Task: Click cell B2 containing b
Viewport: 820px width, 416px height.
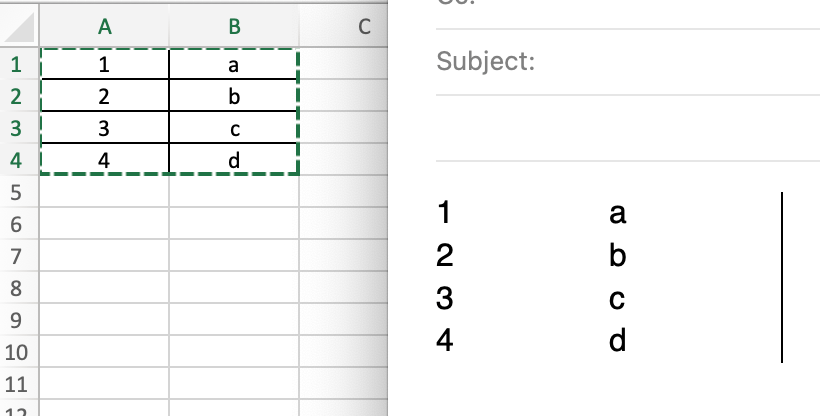Action: click(234, 96)
